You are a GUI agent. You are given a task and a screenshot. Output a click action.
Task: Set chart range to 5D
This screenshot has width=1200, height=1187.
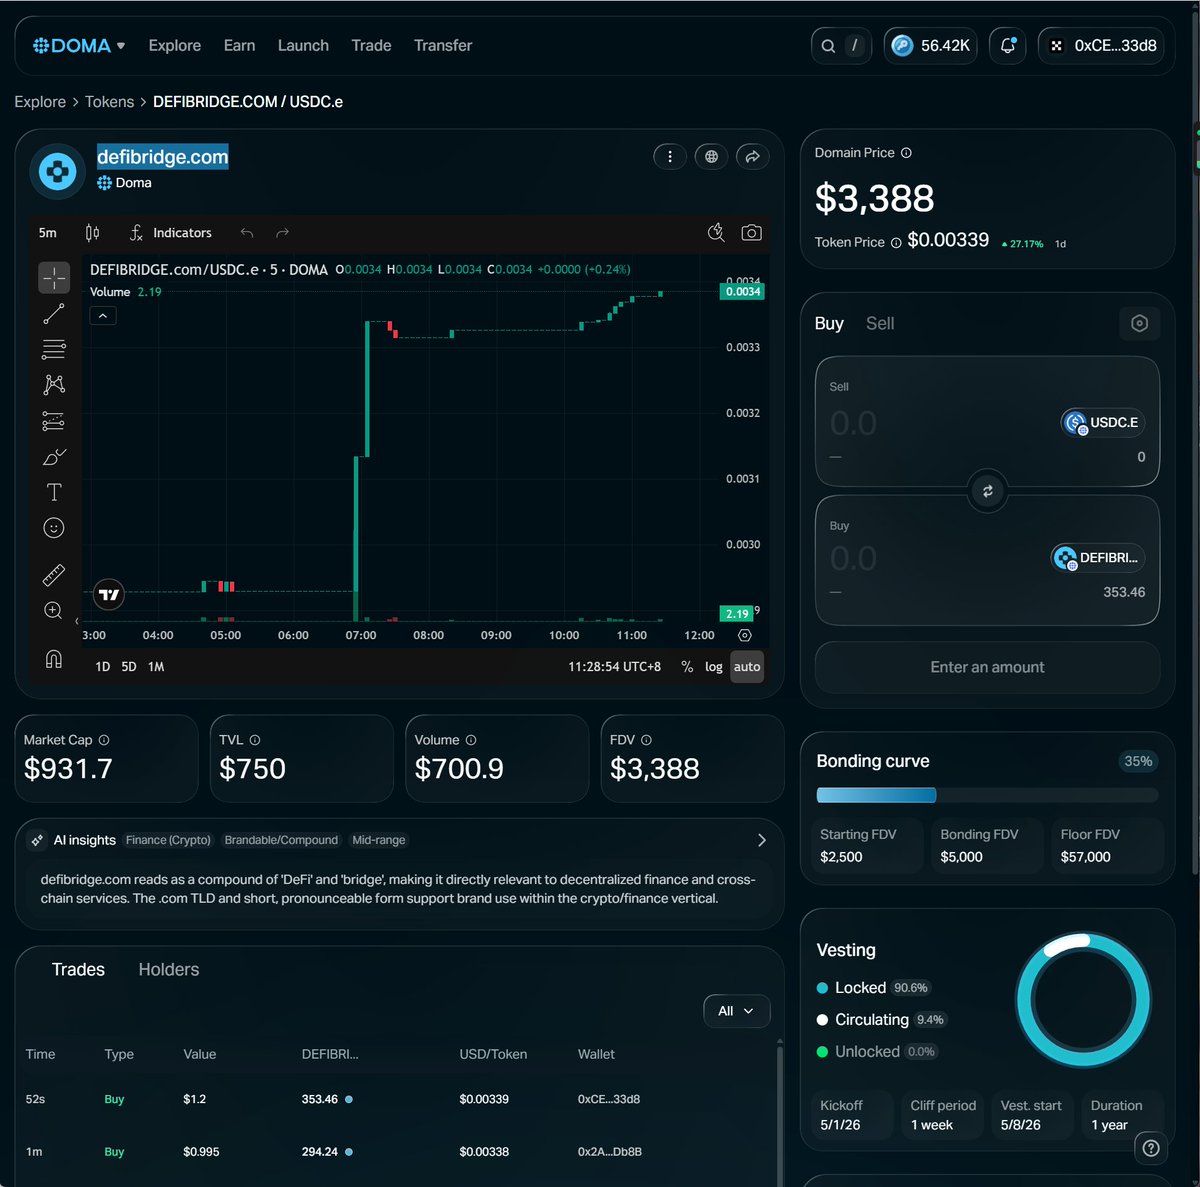129,667
